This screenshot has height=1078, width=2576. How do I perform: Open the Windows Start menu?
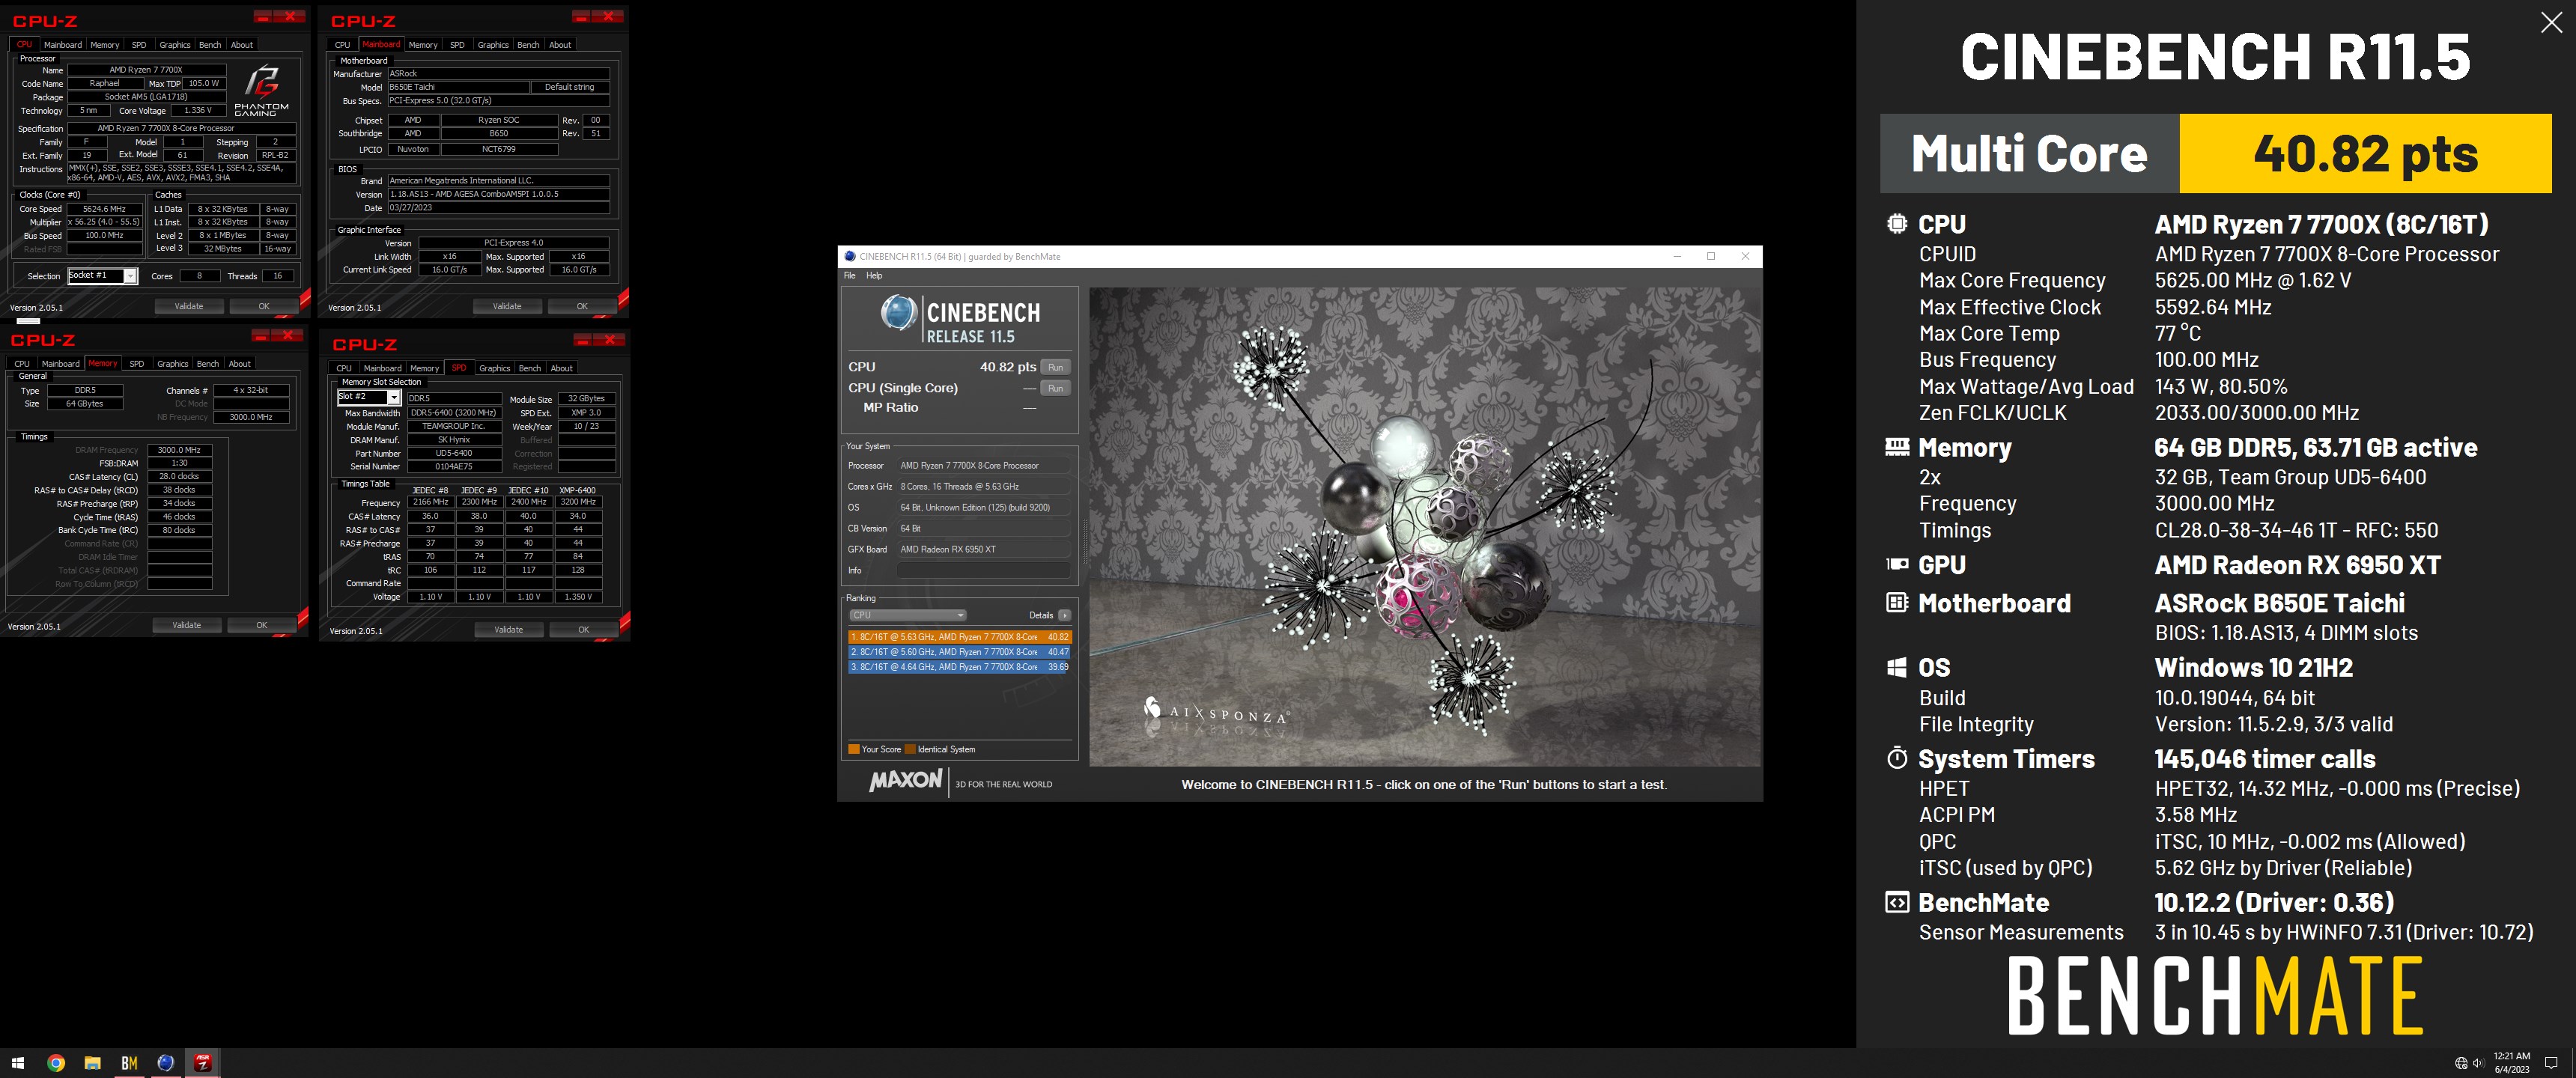click(x=18, y=1063)
